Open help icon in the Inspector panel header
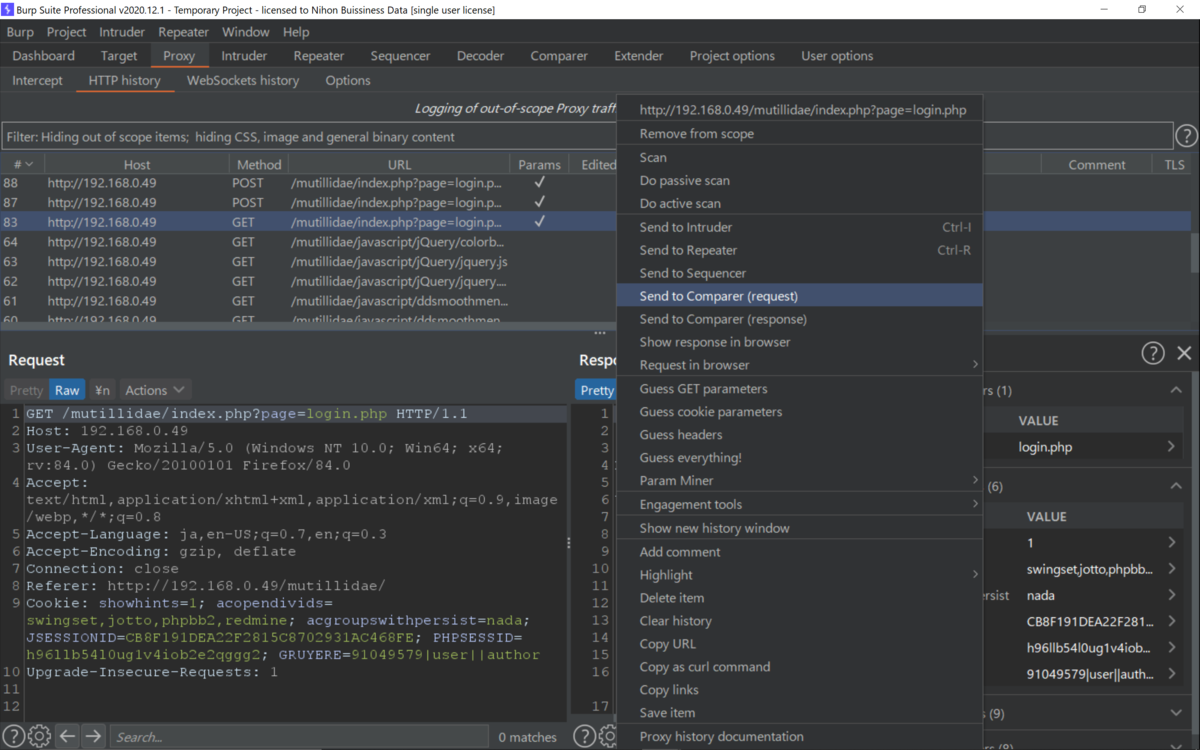The image size is (1200, 750). tap(1153, 352)
